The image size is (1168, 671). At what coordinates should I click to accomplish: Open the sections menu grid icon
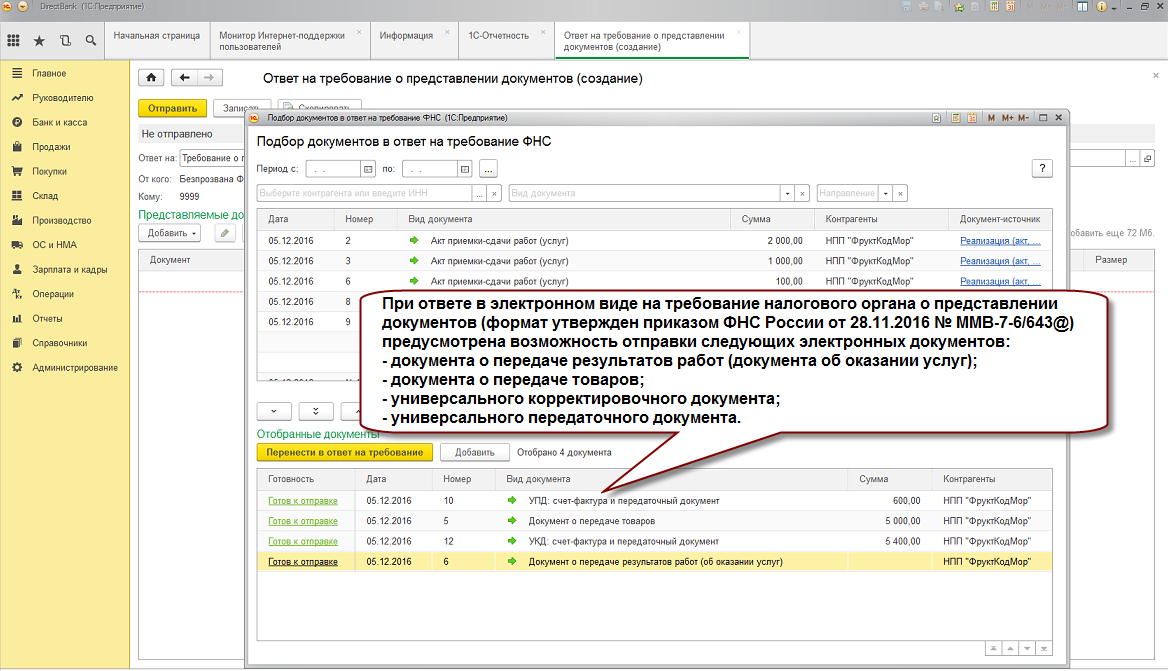[x=13, y=41]
